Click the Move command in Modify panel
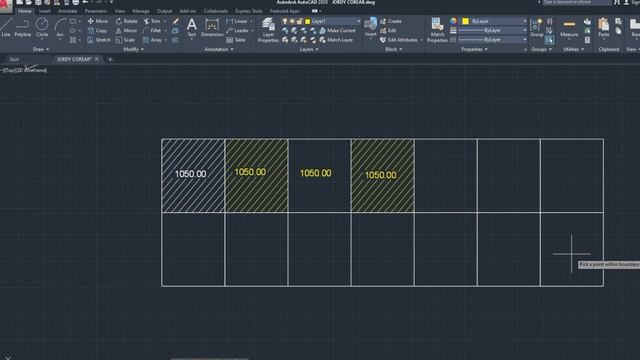 coord(98,21)
